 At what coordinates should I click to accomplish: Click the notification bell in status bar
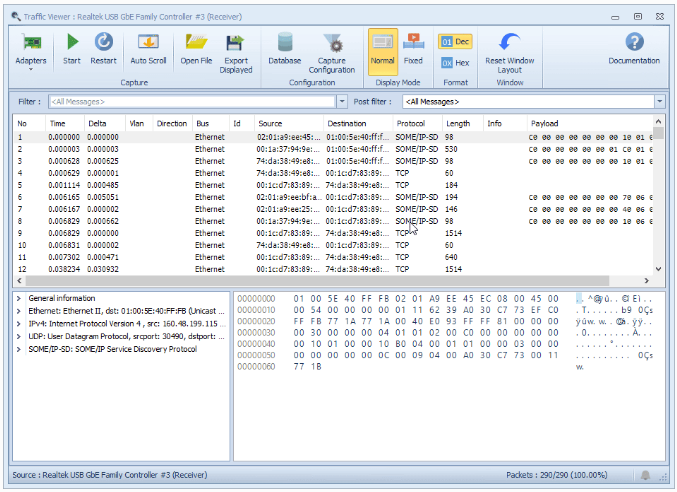tap(645, 476)
